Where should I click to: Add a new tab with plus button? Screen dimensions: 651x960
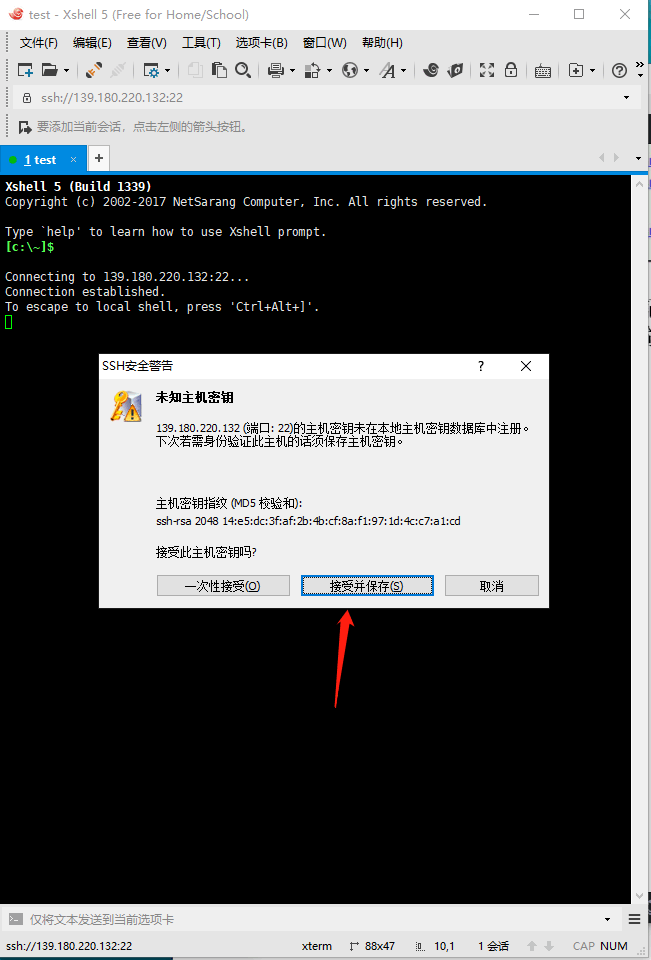[x=99, y=159]
